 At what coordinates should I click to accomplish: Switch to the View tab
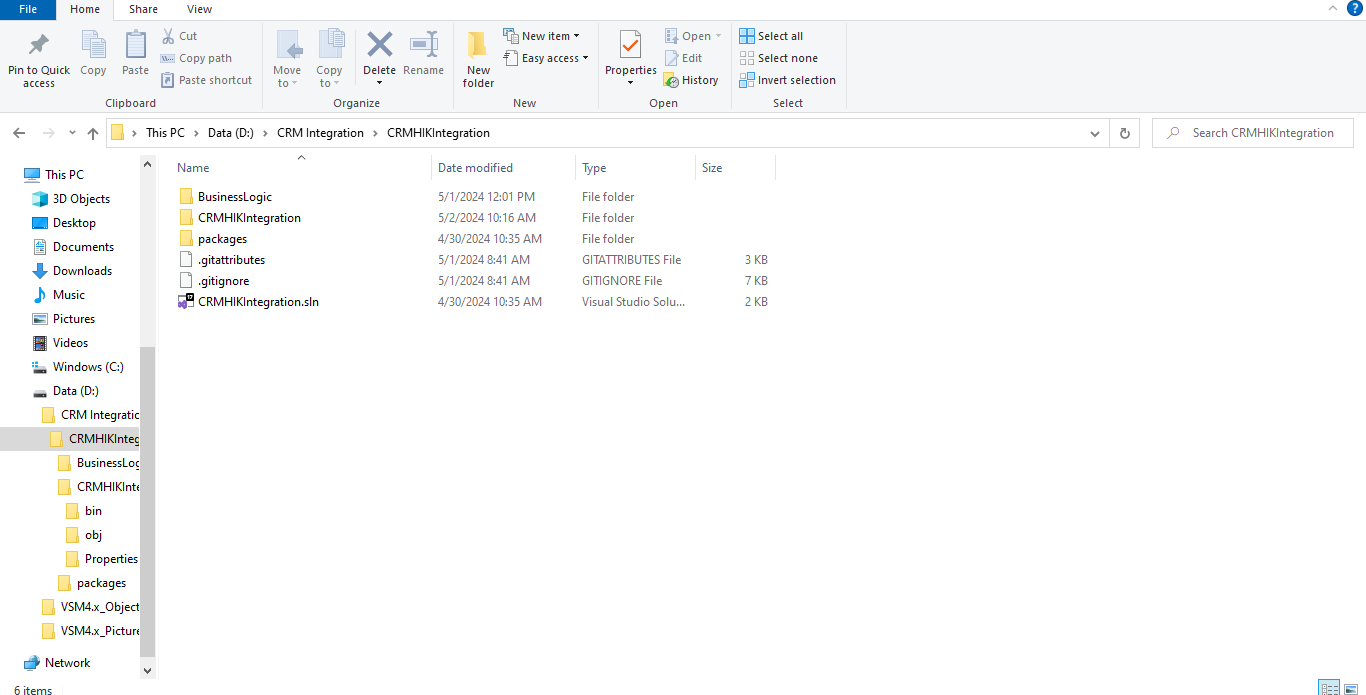[x=199, y=9]
